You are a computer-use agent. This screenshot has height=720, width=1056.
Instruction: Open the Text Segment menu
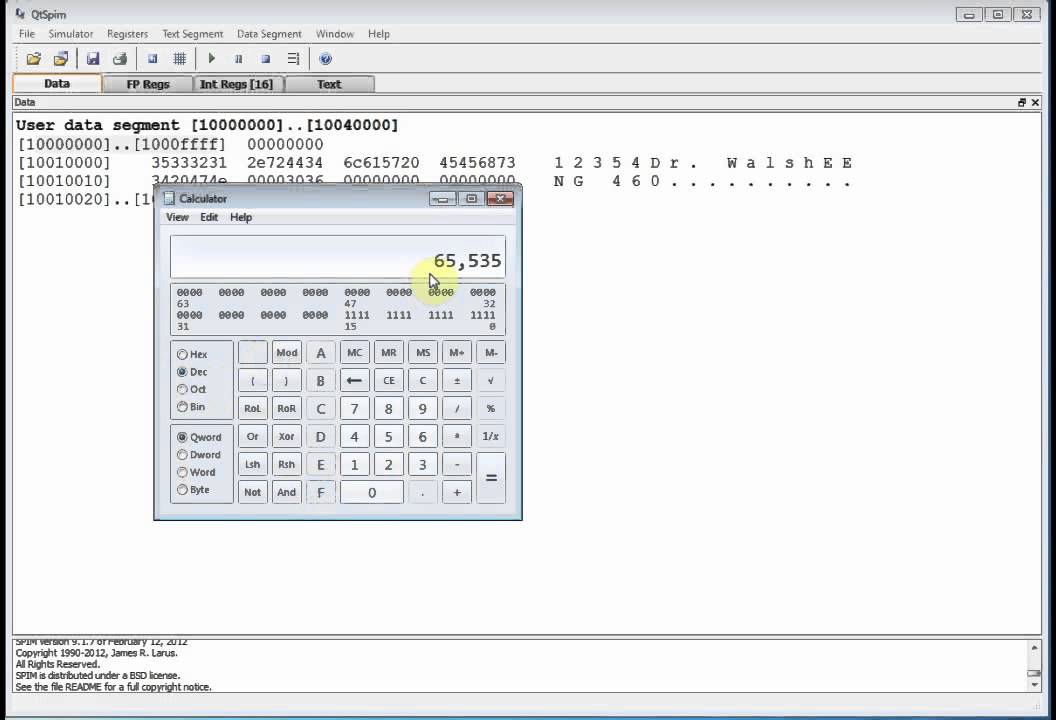[193, 34]
